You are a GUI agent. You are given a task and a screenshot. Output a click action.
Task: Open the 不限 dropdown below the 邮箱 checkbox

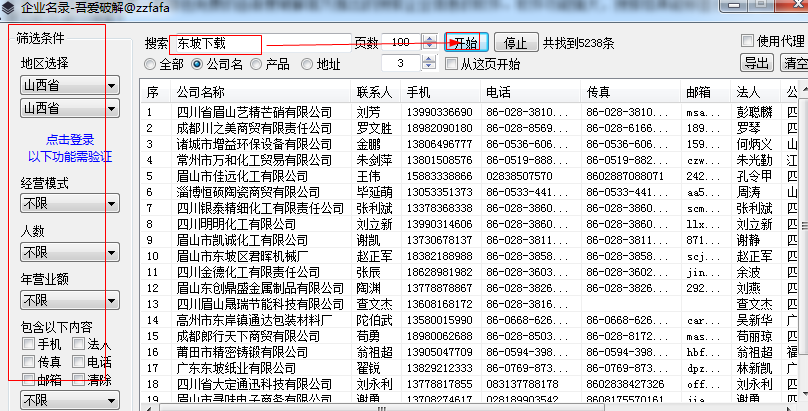click(70, 401)
